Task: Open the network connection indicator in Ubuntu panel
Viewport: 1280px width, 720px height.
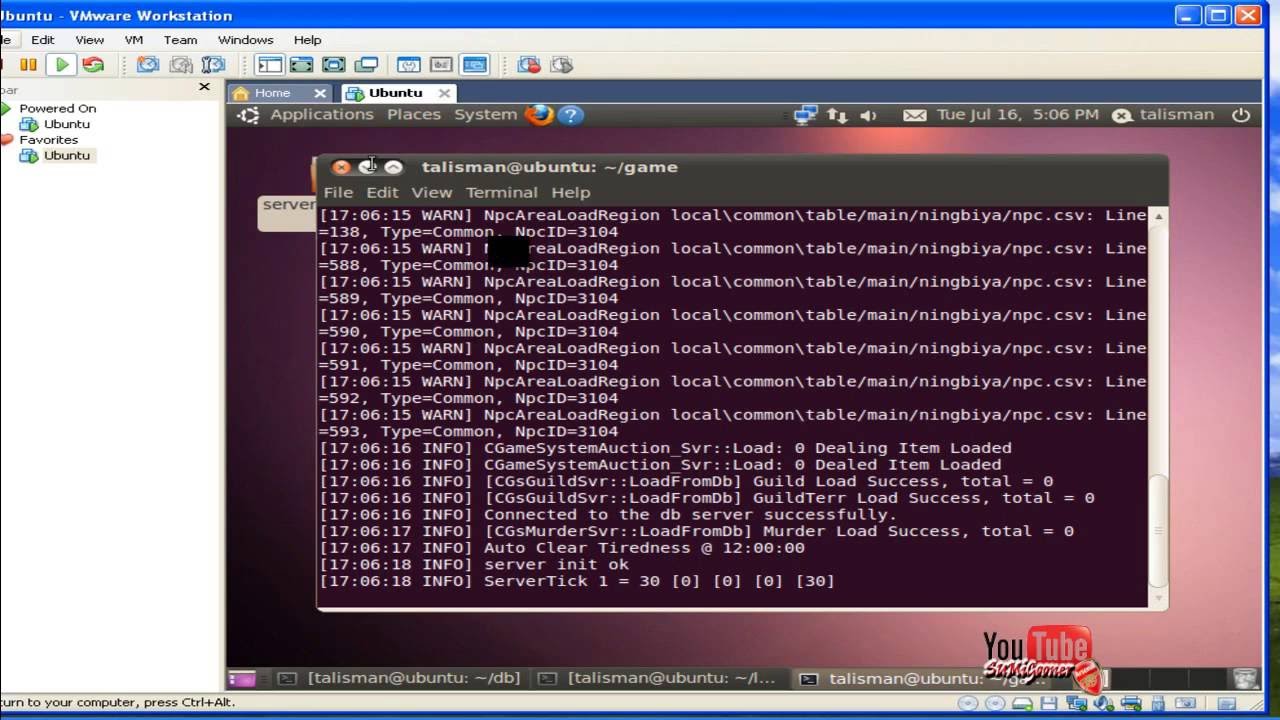Action: click(805, 115)
